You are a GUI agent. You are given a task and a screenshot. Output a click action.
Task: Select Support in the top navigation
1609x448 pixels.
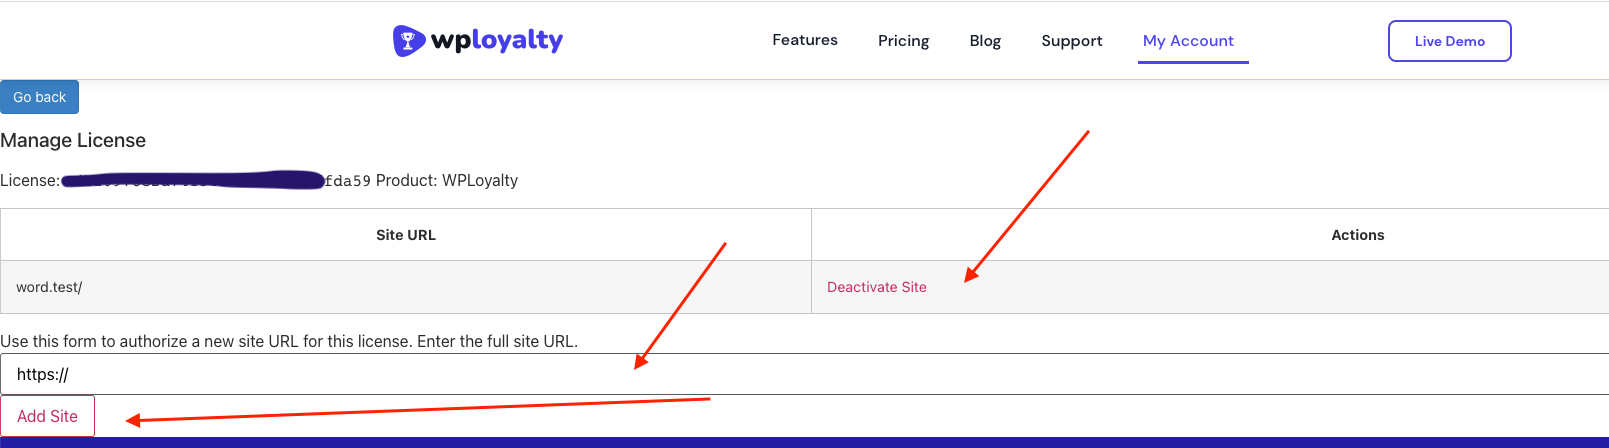point(1071,41)
